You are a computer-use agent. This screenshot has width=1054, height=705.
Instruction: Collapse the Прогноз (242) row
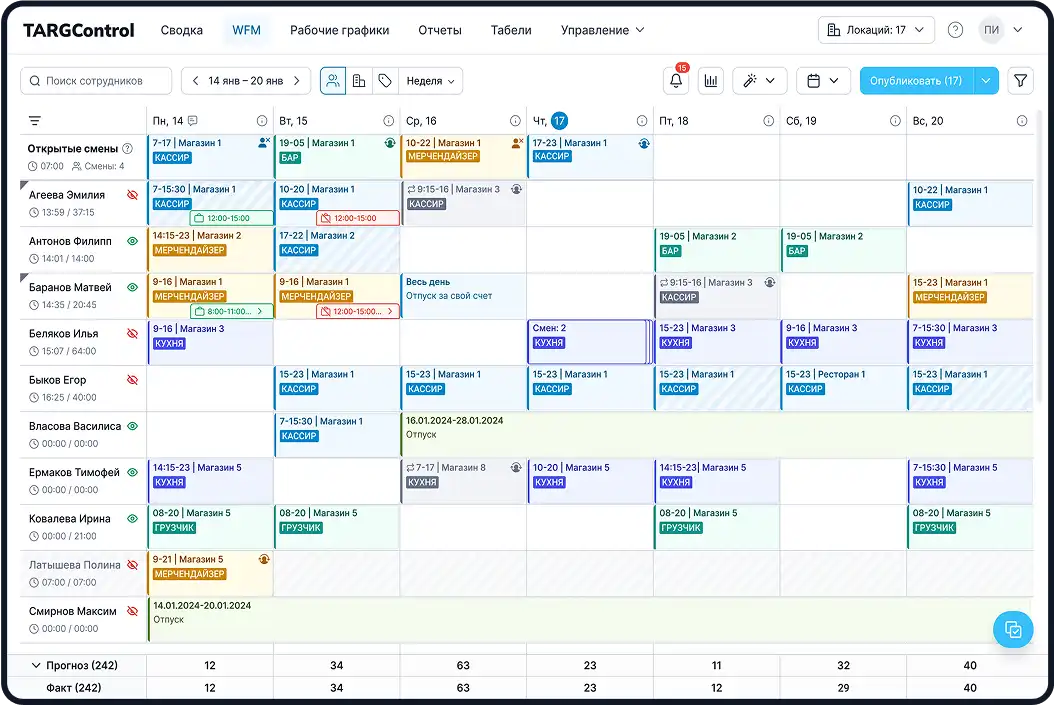tap(36, 665)
